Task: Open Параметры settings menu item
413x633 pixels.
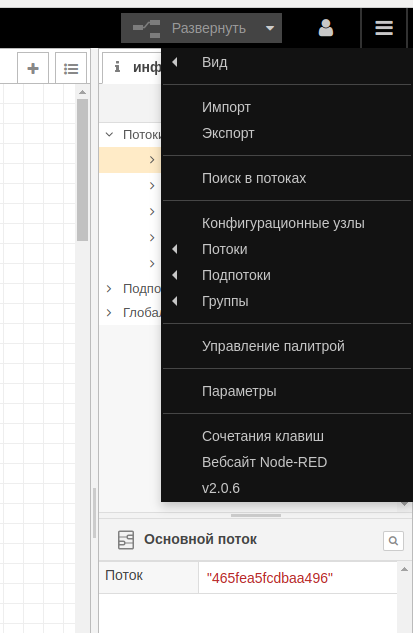Action: (x=287, y=391)
